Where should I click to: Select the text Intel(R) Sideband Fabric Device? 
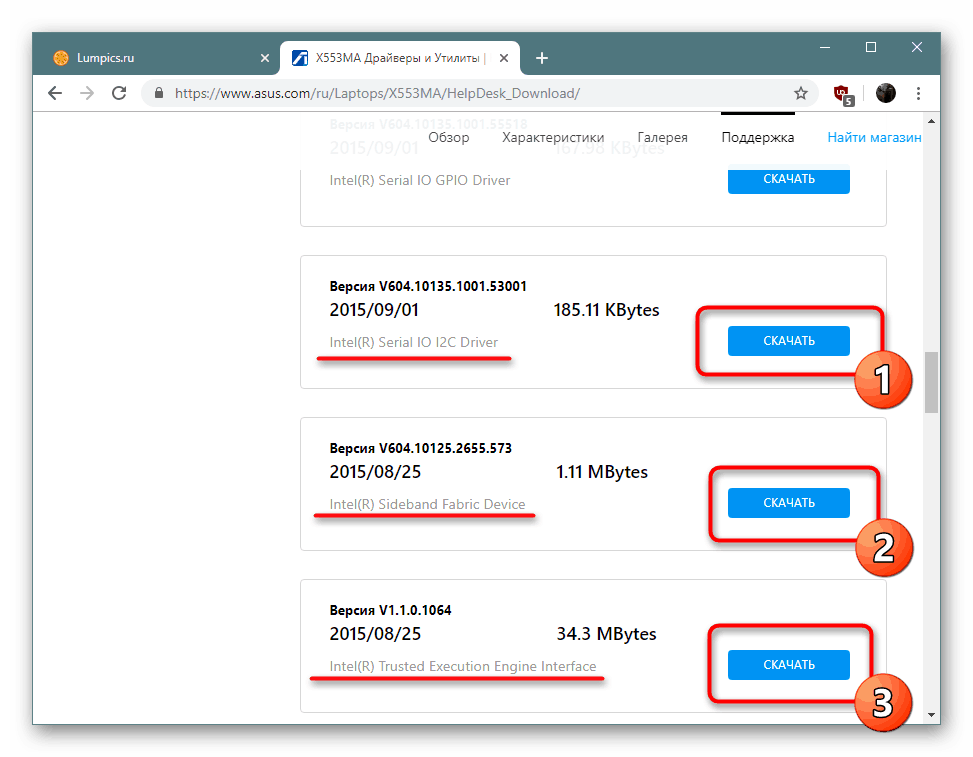tap(427, 504)
